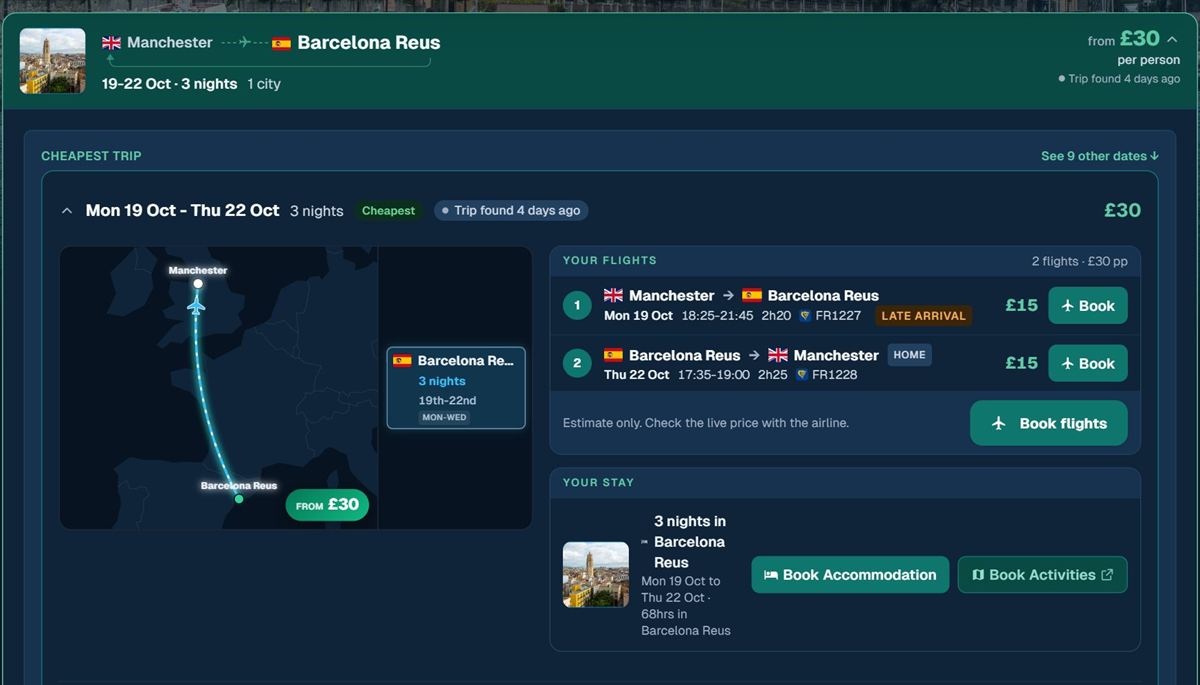Click the Spain flag in flight 2 row

(613, 355)
